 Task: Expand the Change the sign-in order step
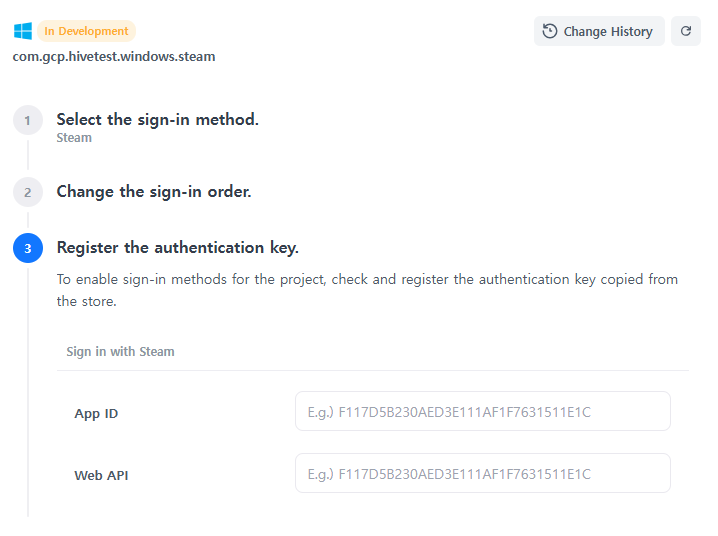pos(154,191)
